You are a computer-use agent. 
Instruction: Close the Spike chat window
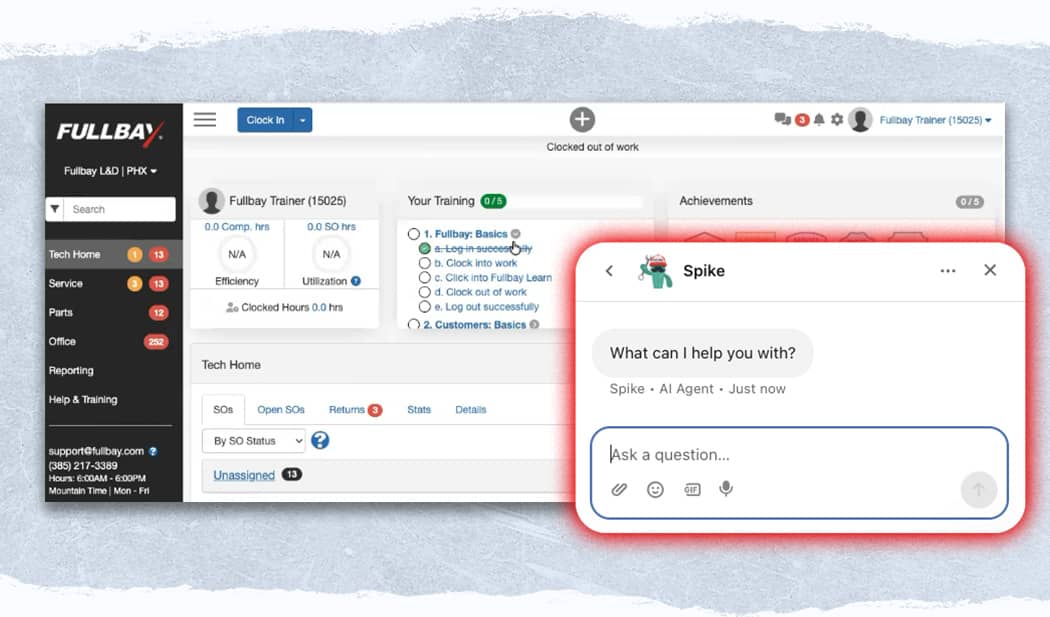(990, 270)
